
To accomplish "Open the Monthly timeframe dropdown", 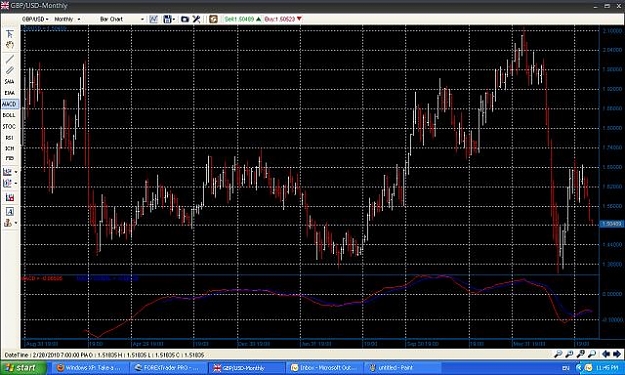I will (67, 19).
